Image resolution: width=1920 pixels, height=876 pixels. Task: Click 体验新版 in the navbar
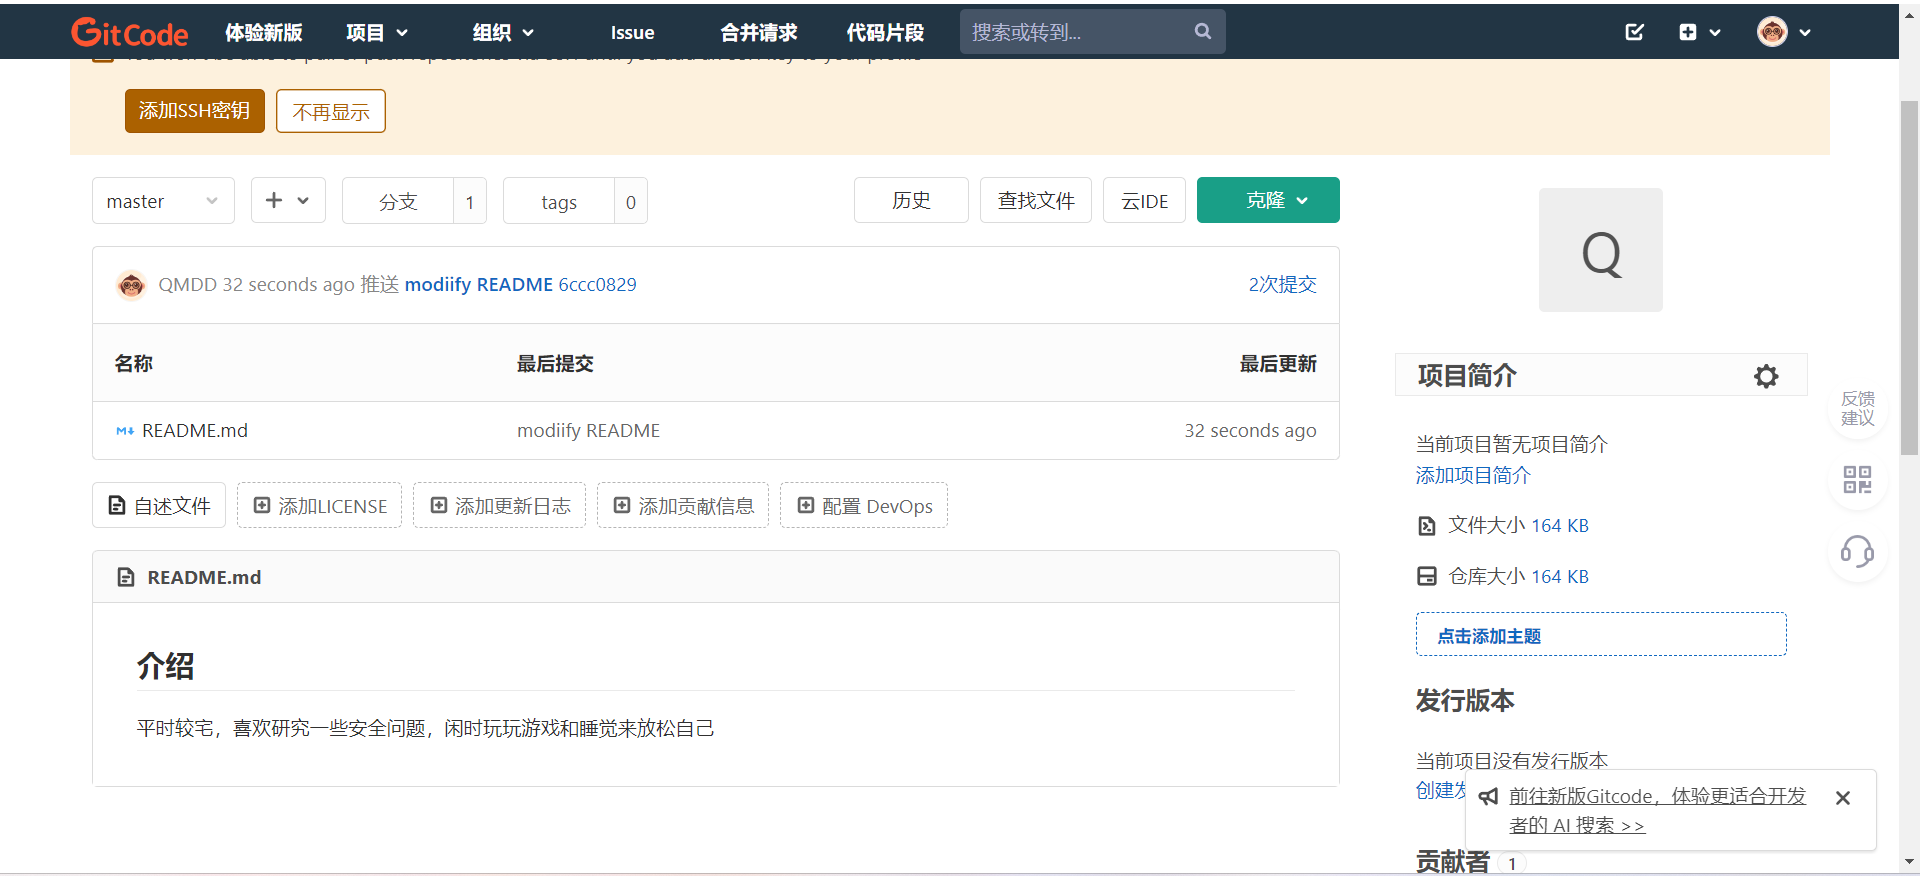pyautogui.click(x=264, y=32)
